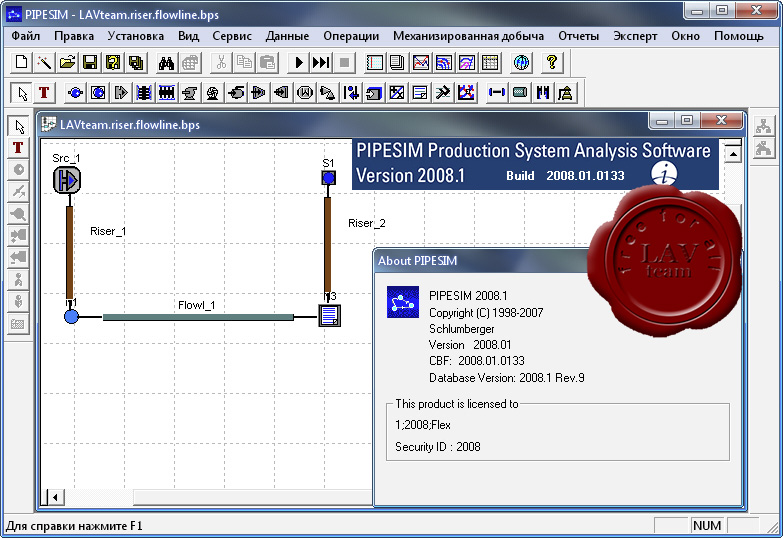Open the blue contour plot icon

(x=444, y=62)
